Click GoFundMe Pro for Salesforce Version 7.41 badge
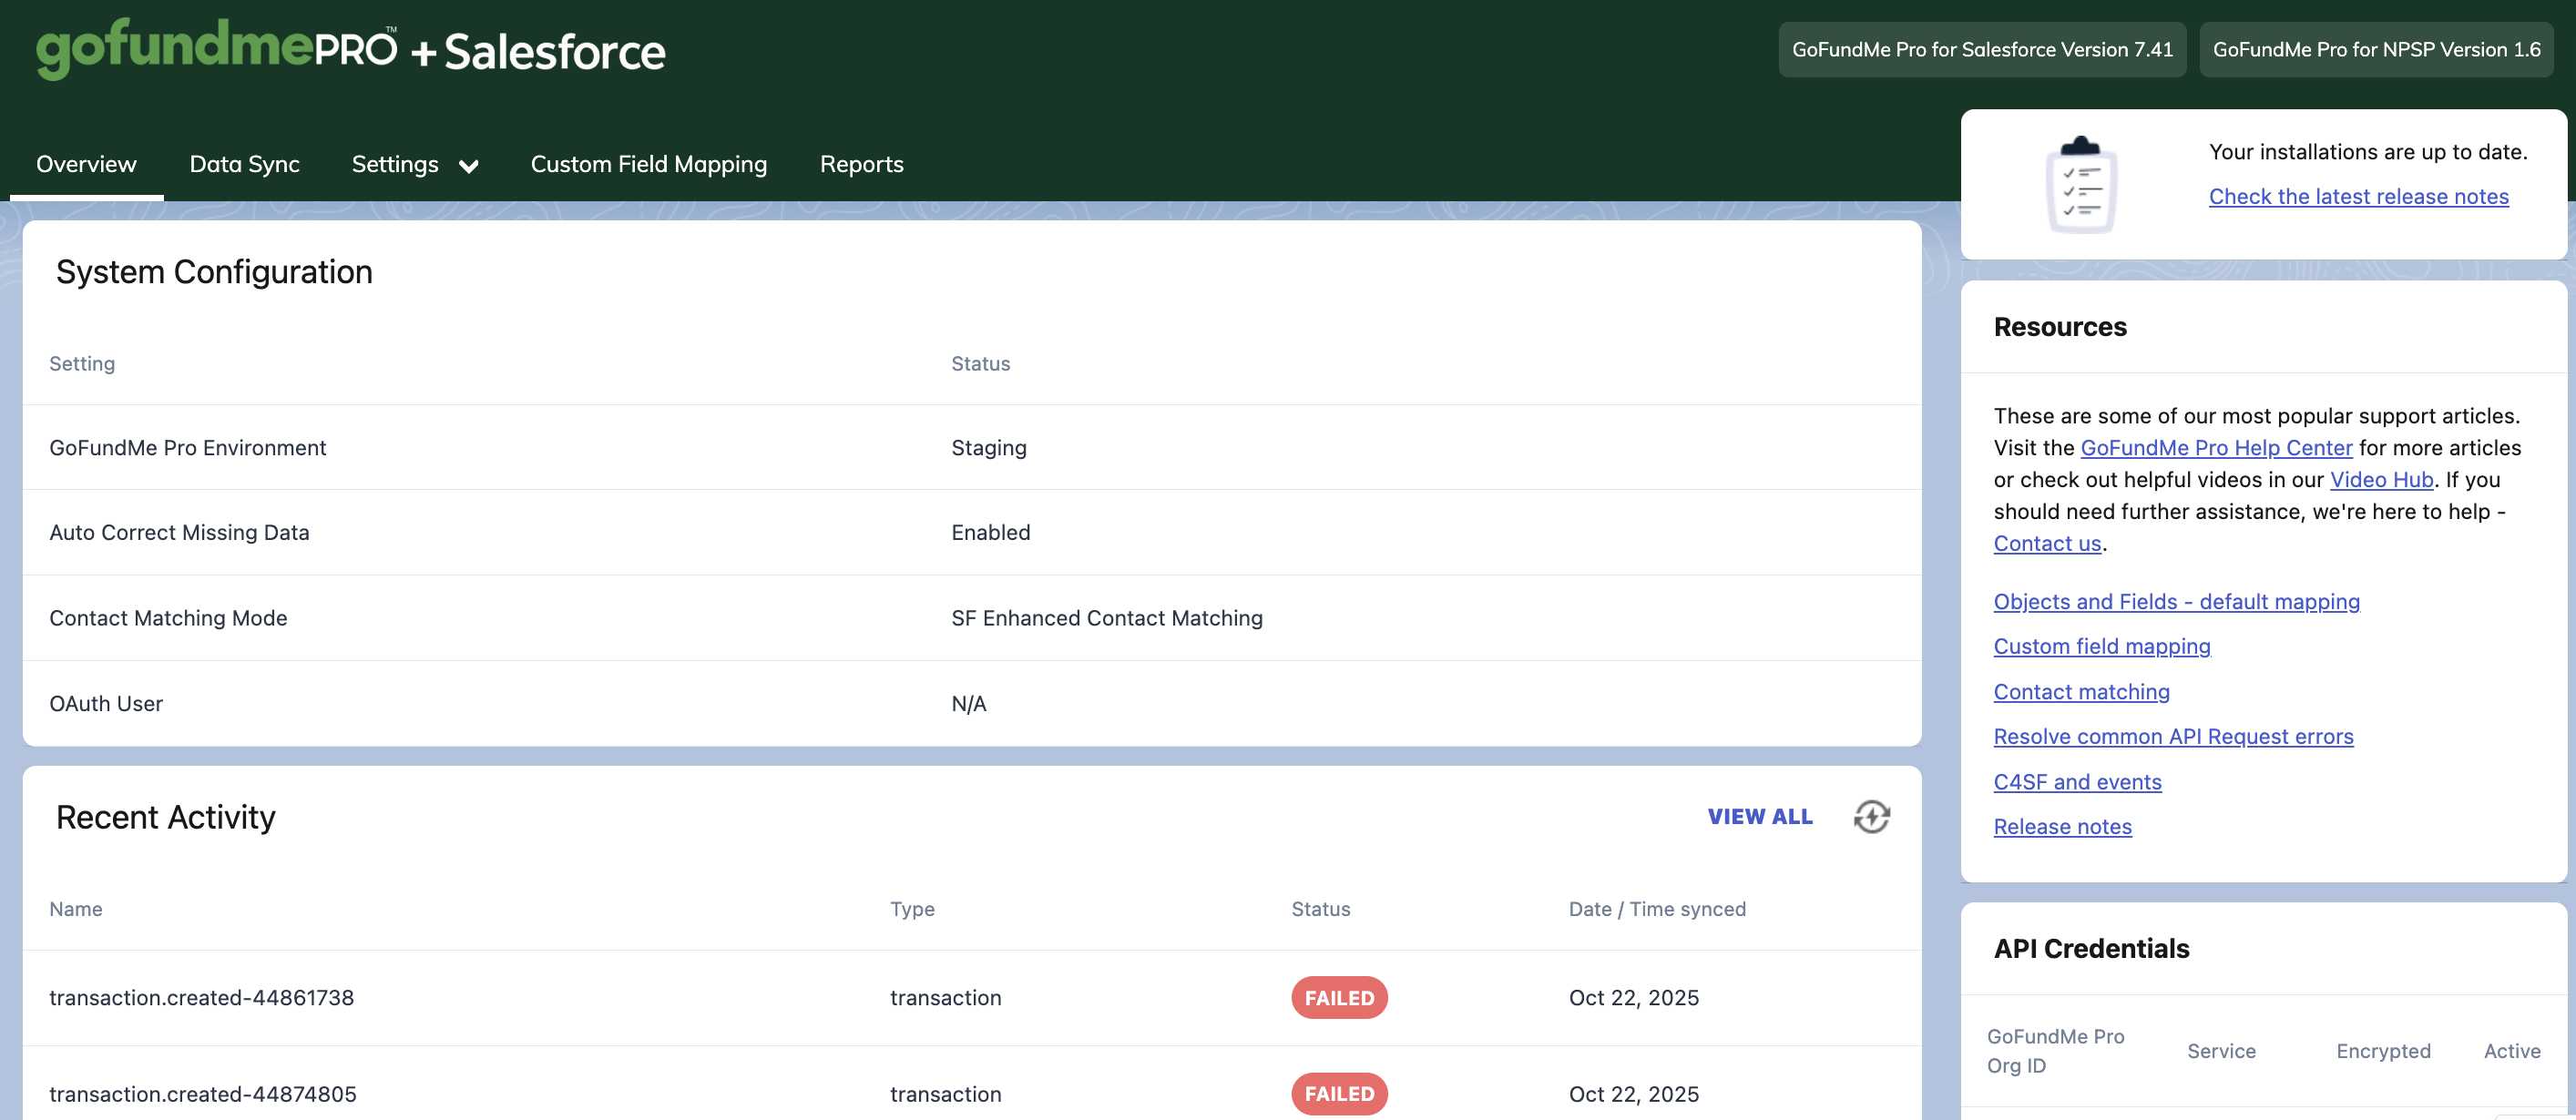The width and height of the screenshot is (2576, 1120). (1982, 49)
